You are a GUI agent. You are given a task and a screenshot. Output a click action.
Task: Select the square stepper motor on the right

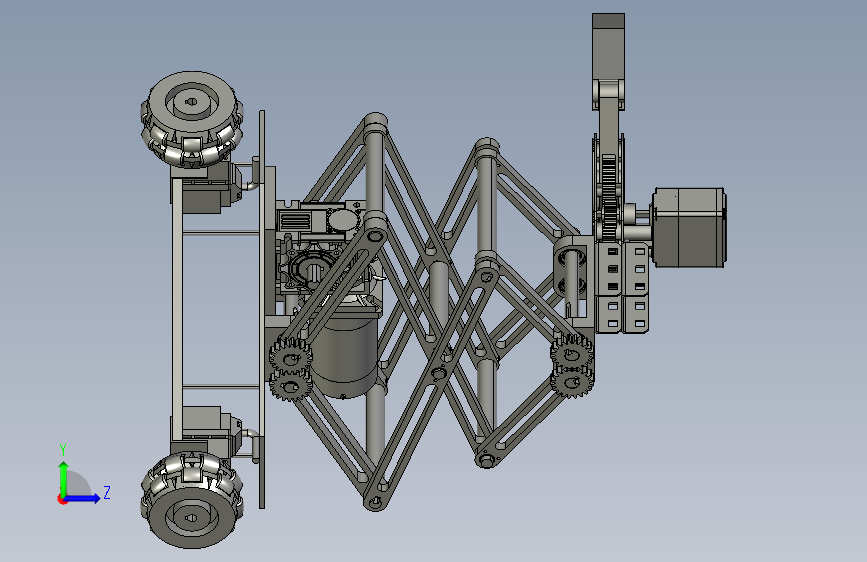(x=689, y=227)
